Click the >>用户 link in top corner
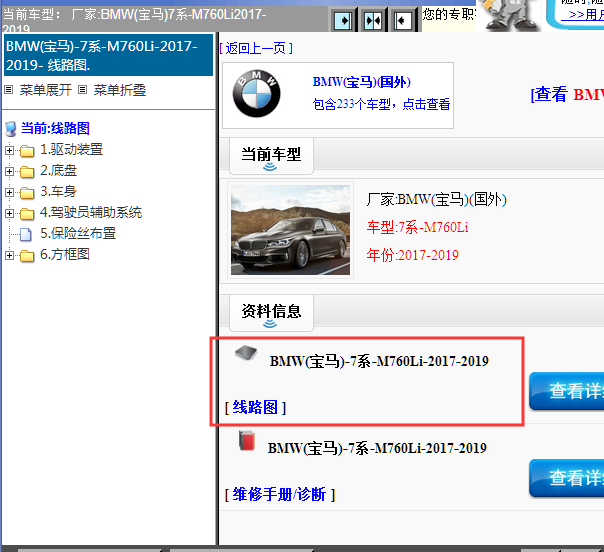This screenshot has height=552, width=604. tap(582, 15)
